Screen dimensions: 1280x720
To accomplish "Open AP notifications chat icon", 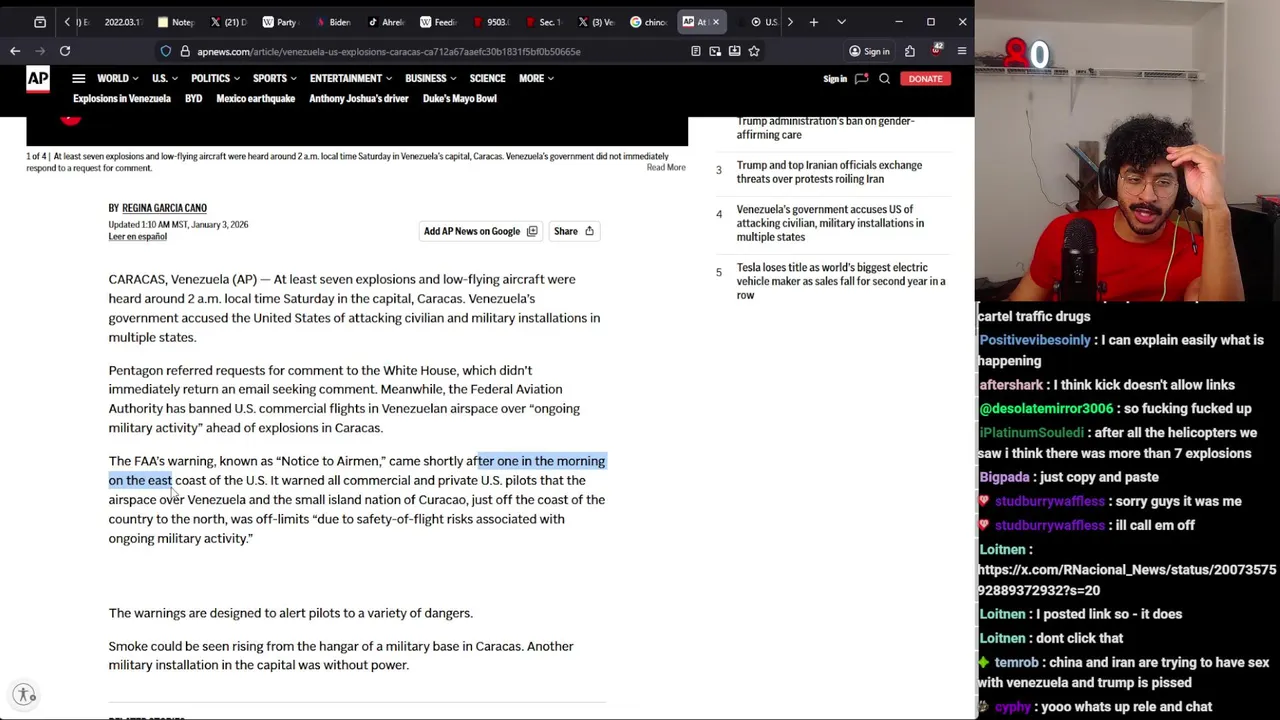I will coord(861,79).
